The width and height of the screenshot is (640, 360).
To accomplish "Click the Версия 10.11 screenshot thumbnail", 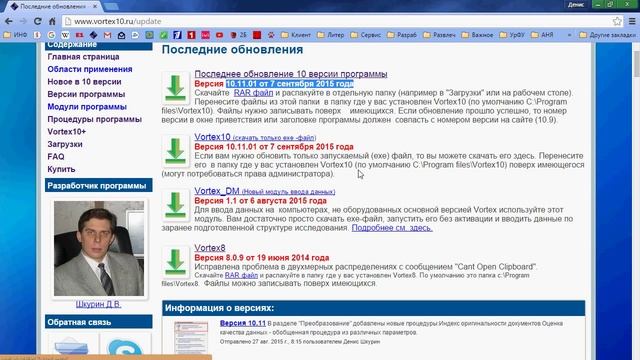I will tap(191, 337).
